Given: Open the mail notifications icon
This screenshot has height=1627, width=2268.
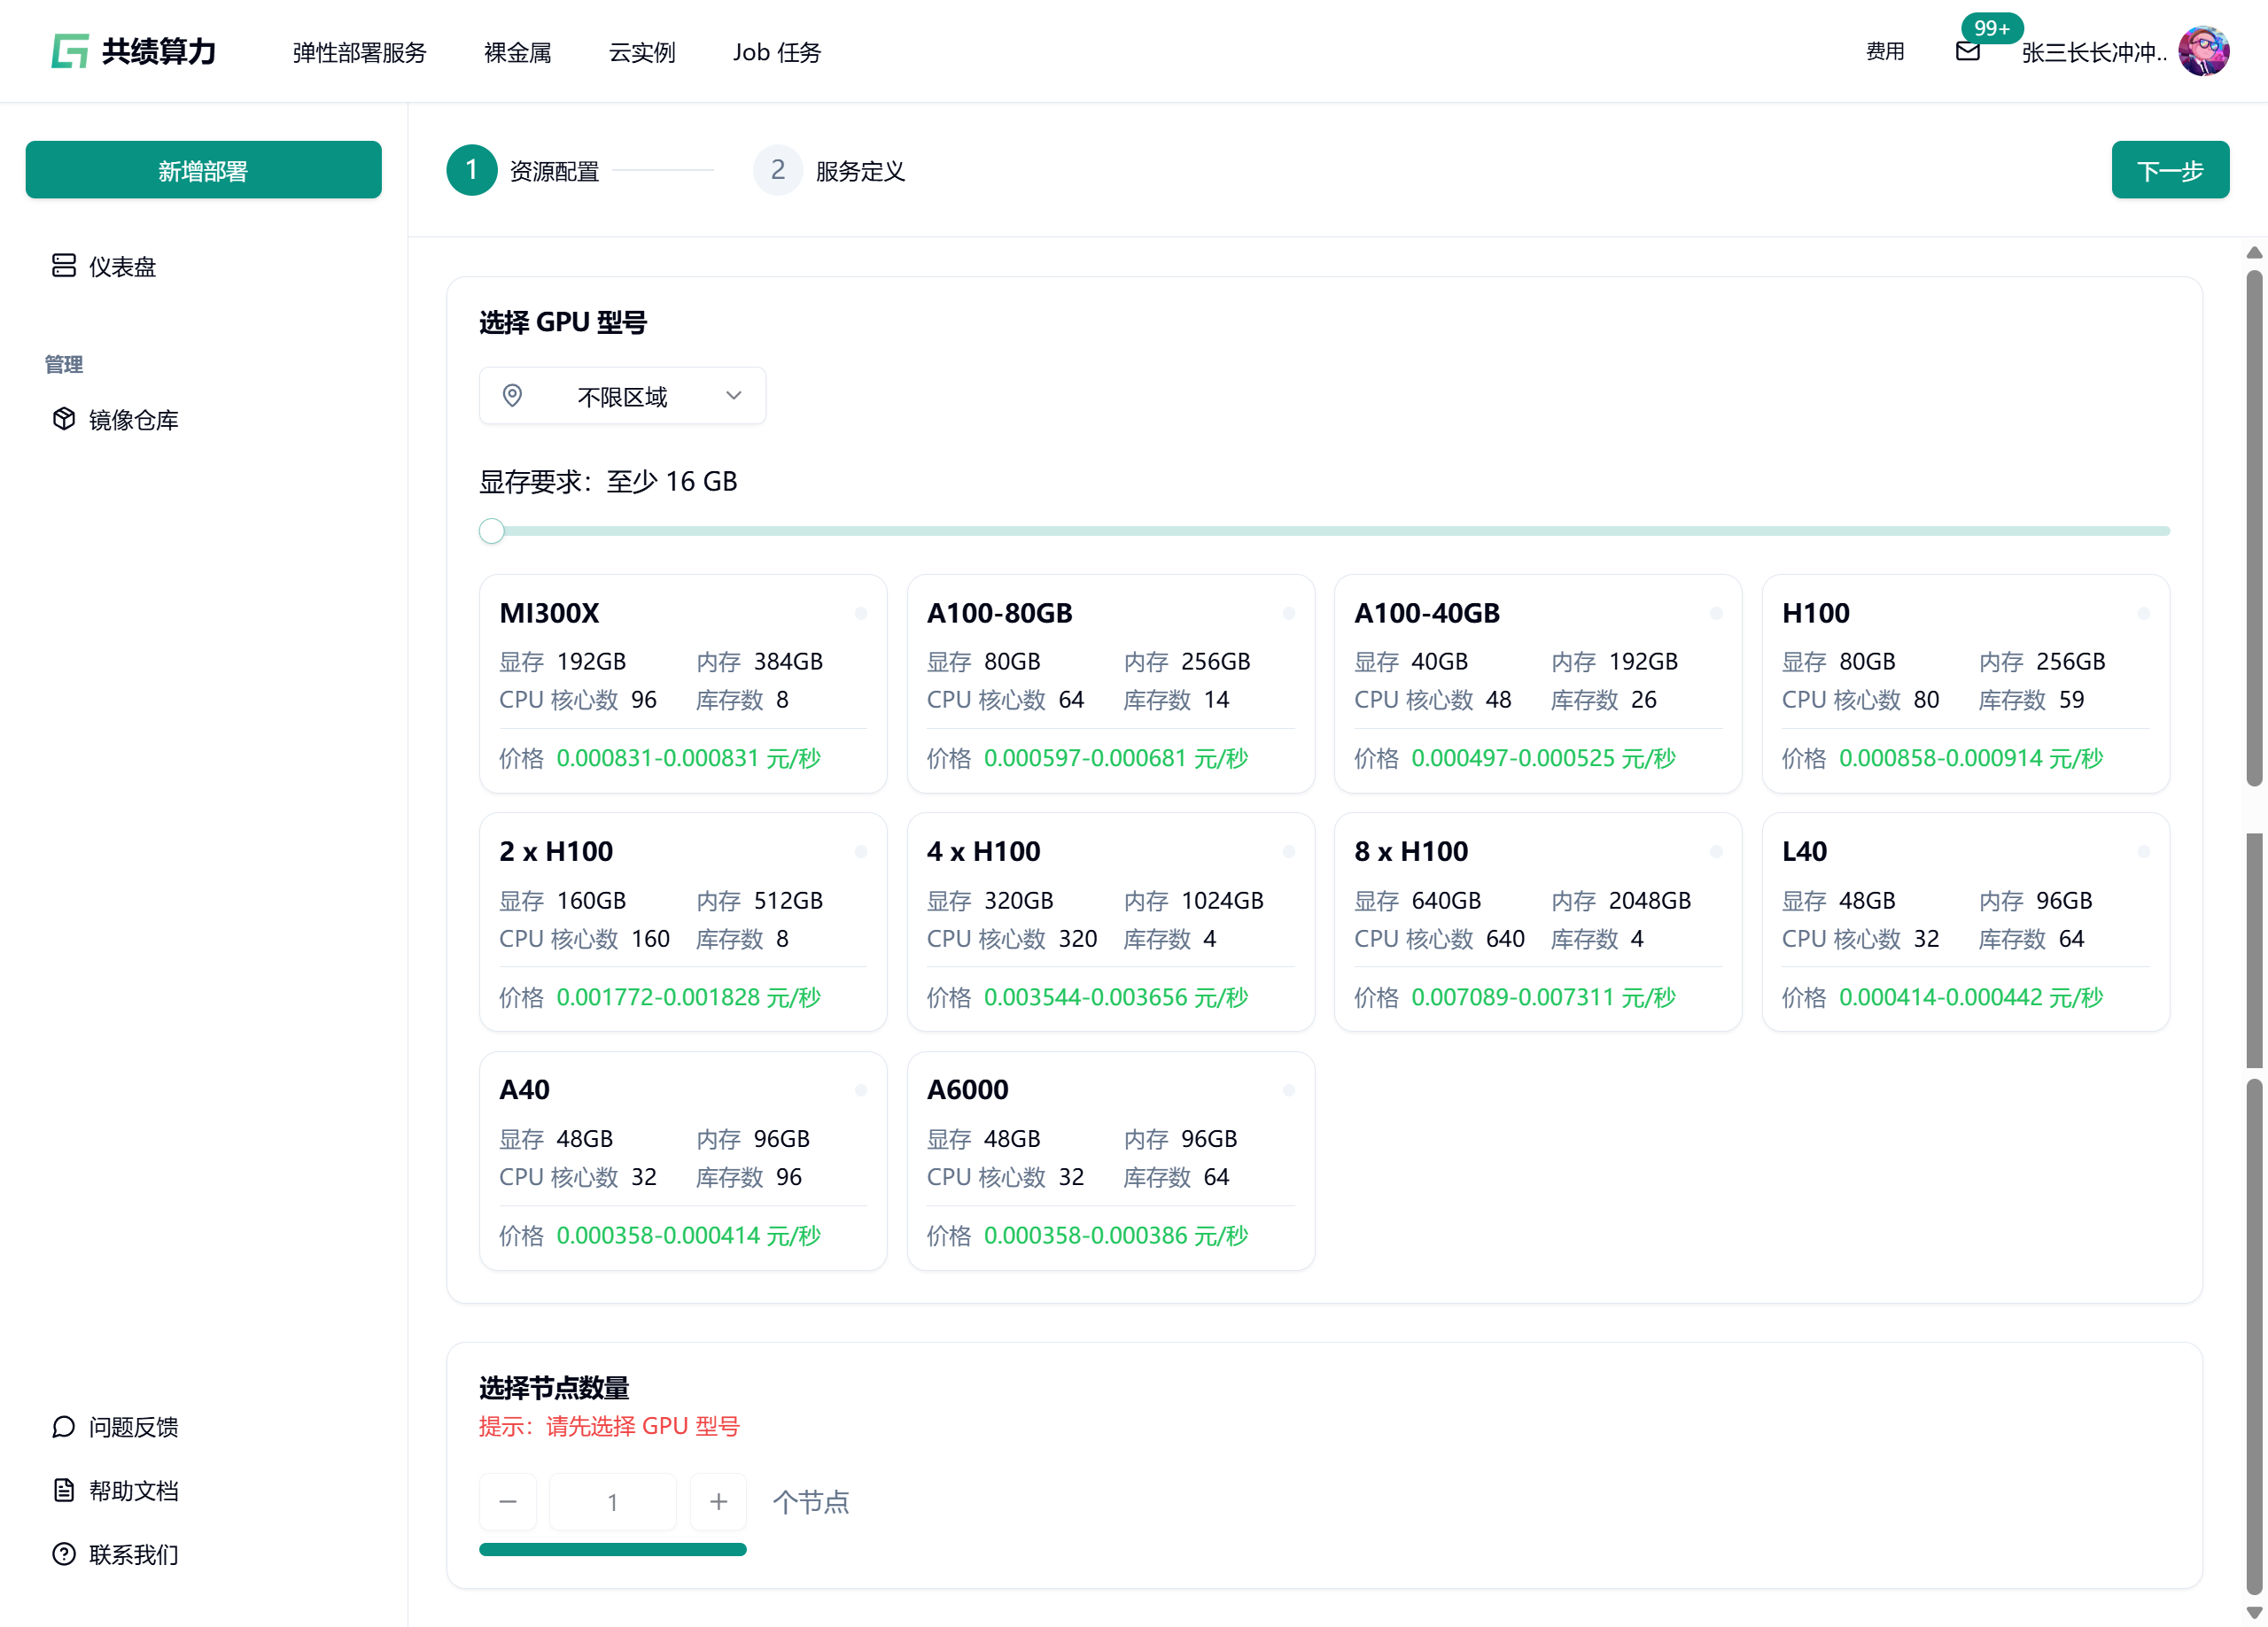Looking at the screenshot, I should tap(1967, 51).
